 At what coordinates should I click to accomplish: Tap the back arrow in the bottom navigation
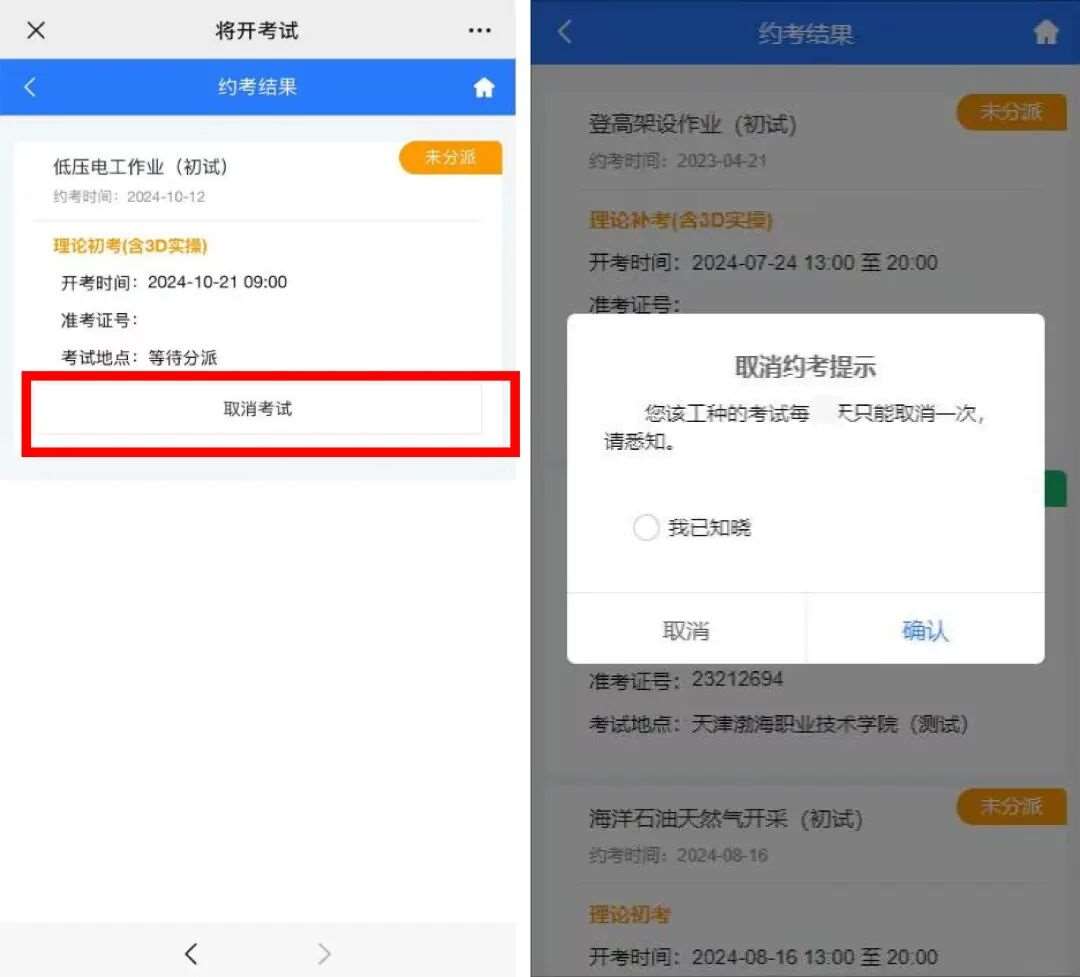[191, 953]
